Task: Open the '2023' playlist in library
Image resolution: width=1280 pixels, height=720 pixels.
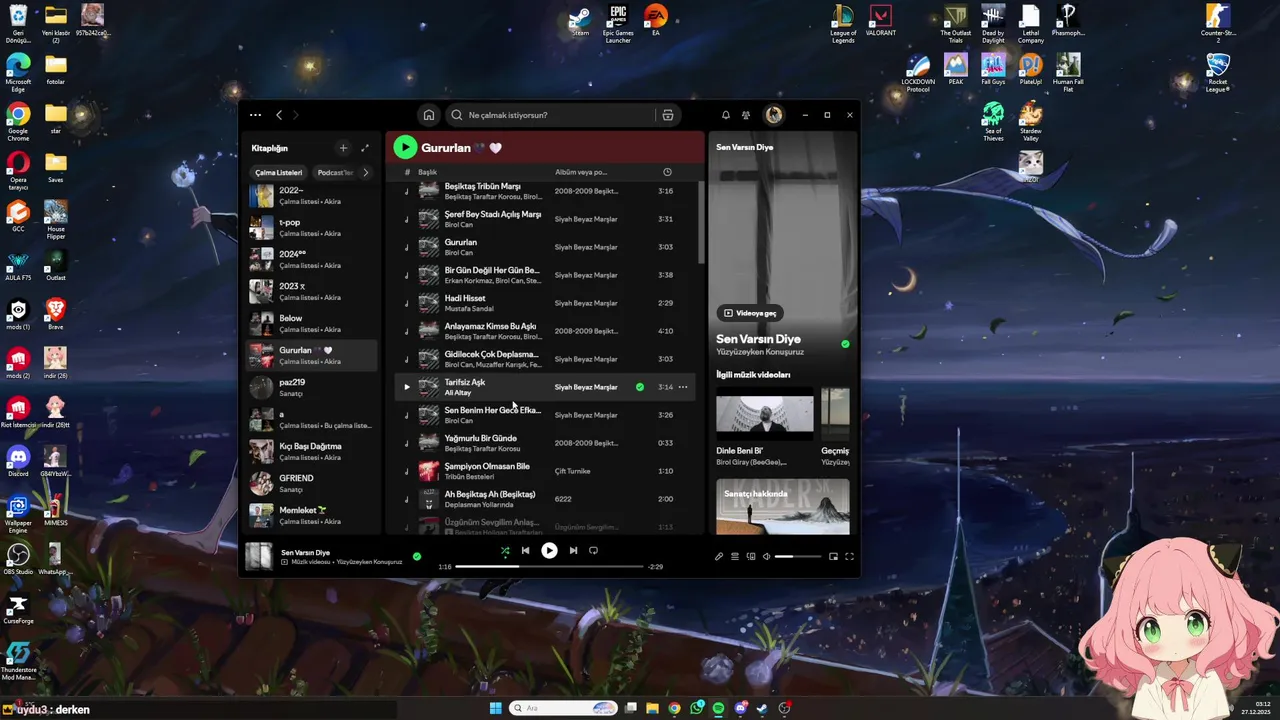Action: (312, 291)
